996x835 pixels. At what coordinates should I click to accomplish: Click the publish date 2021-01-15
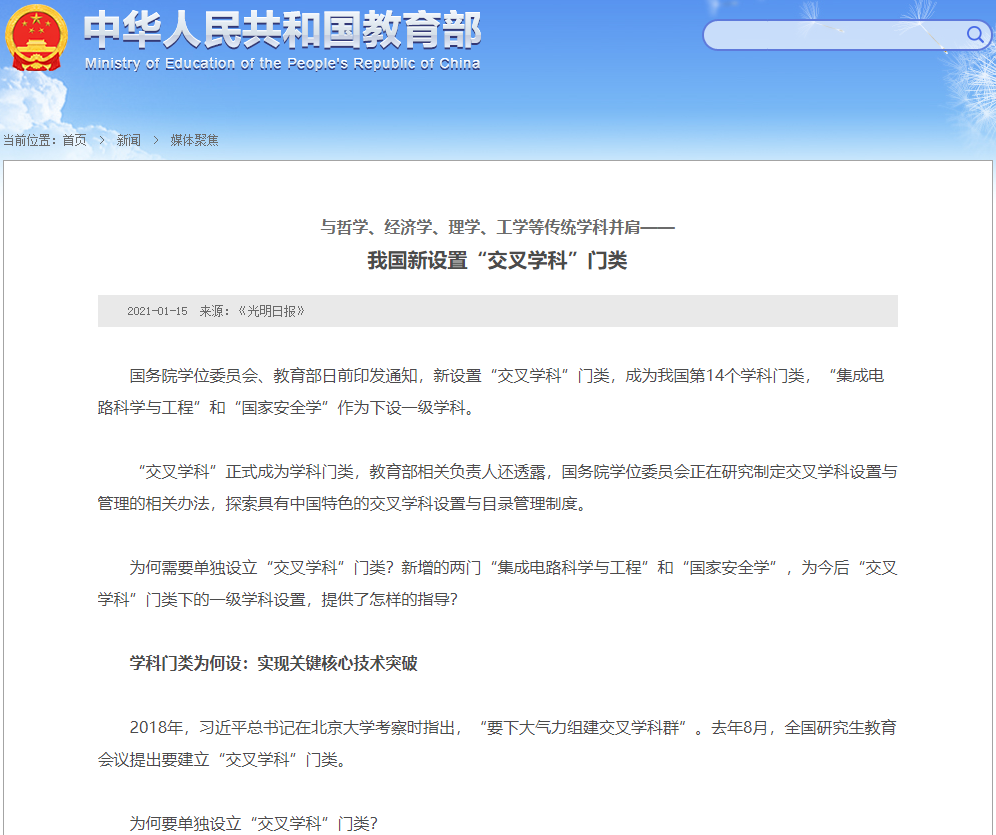coord(157,311)
